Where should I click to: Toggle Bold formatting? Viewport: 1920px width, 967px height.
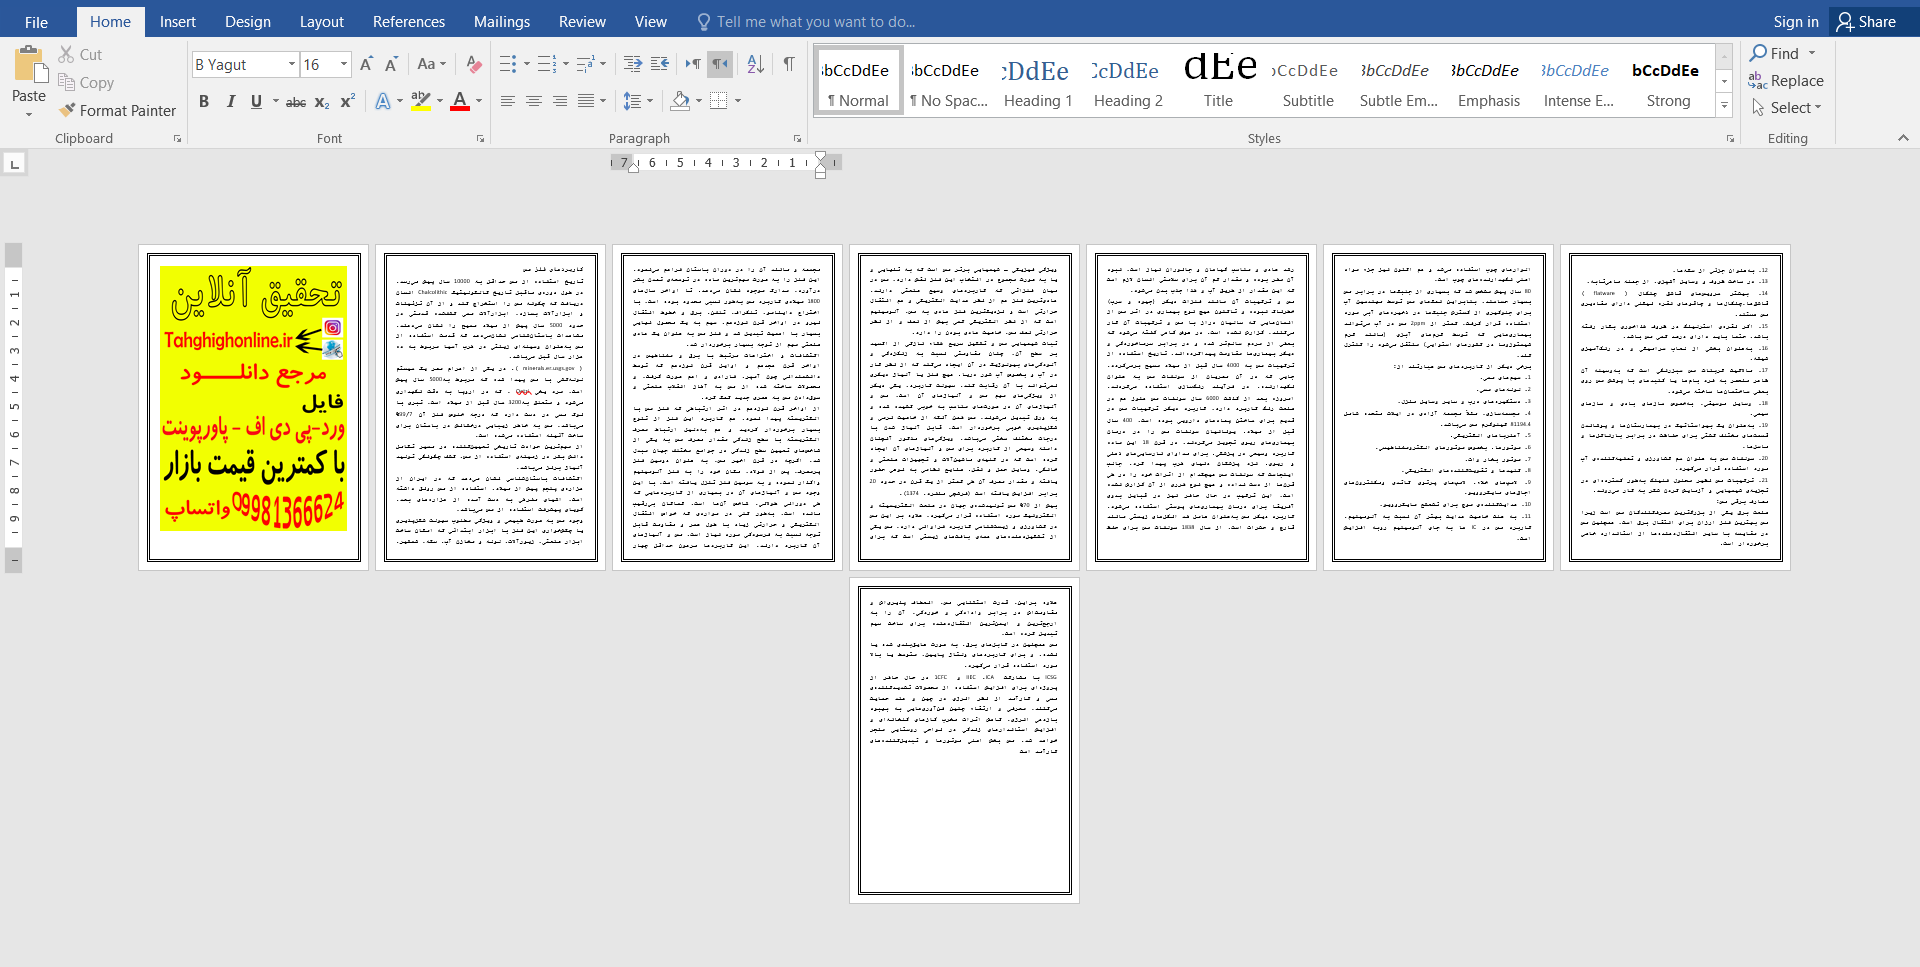point(204,101)
